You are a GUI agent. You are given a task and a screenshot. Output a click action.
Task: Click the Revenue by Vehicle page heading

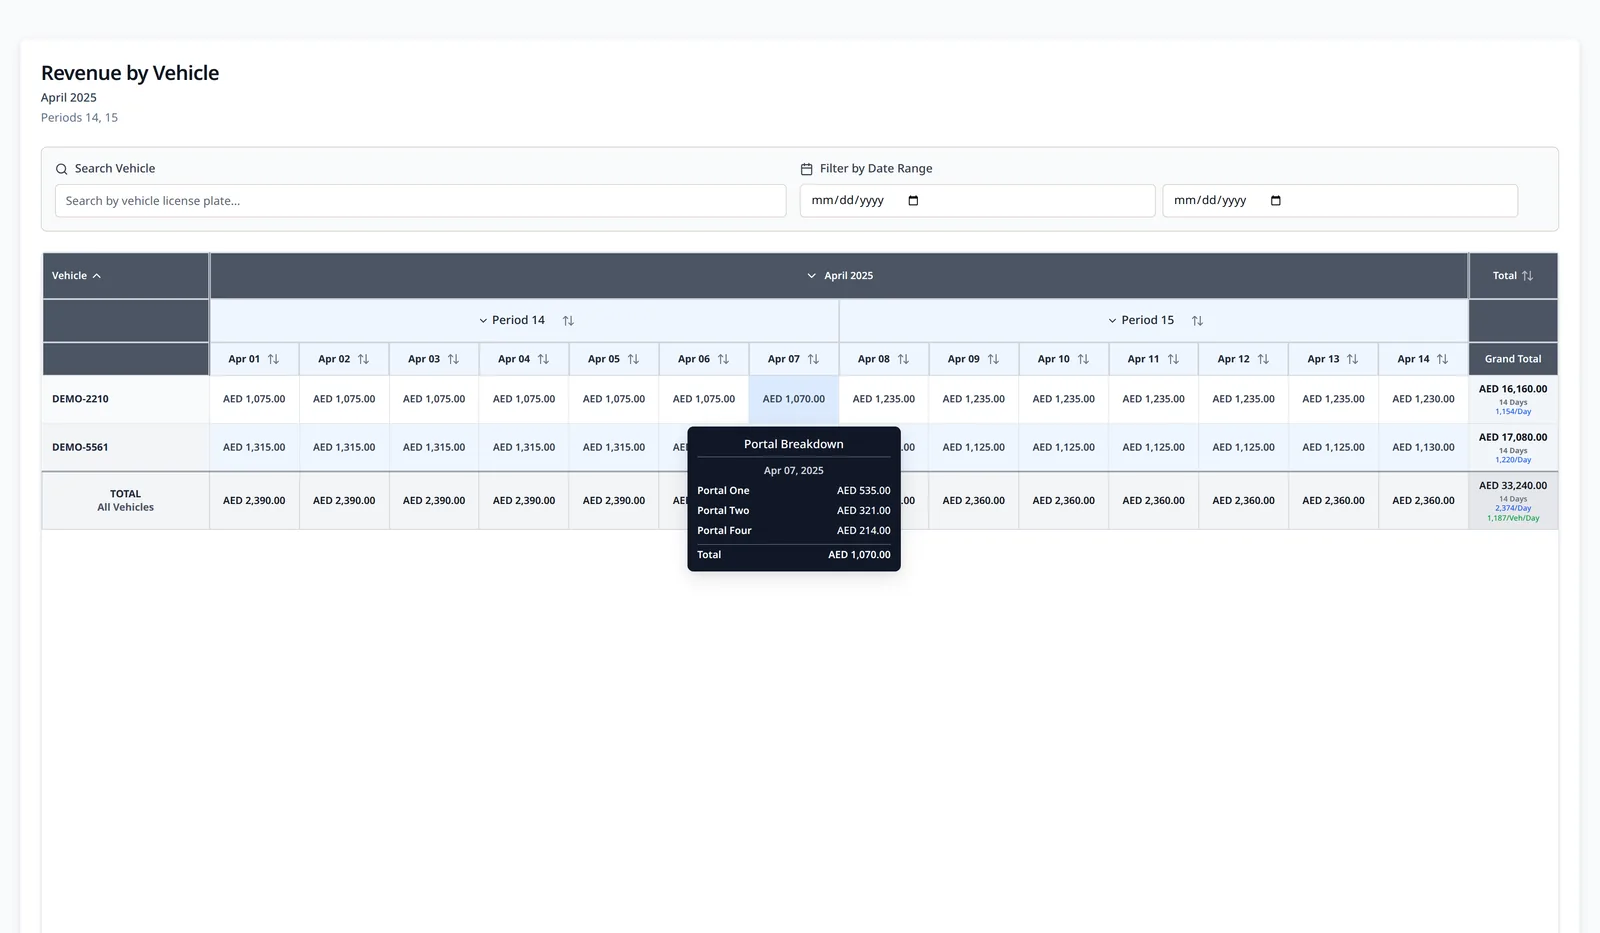tap(130, 73)
